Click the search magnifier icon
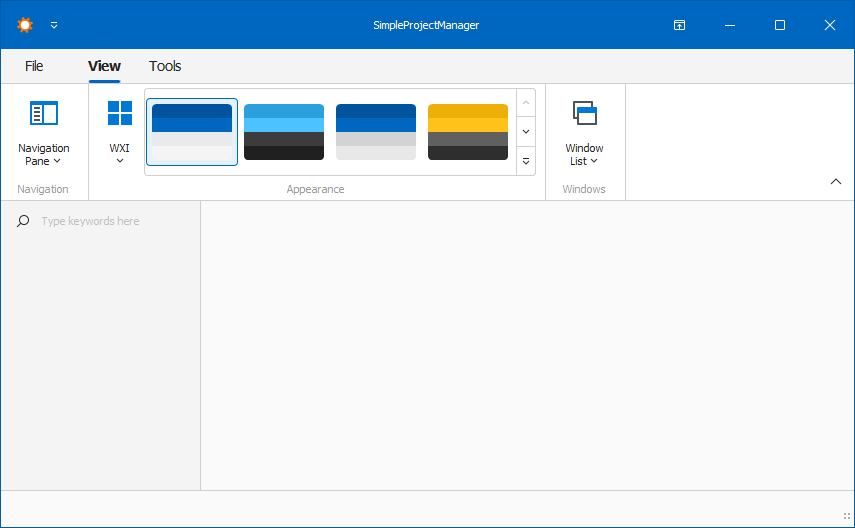Viewport: 855px width, 528px height. (23, 221)
